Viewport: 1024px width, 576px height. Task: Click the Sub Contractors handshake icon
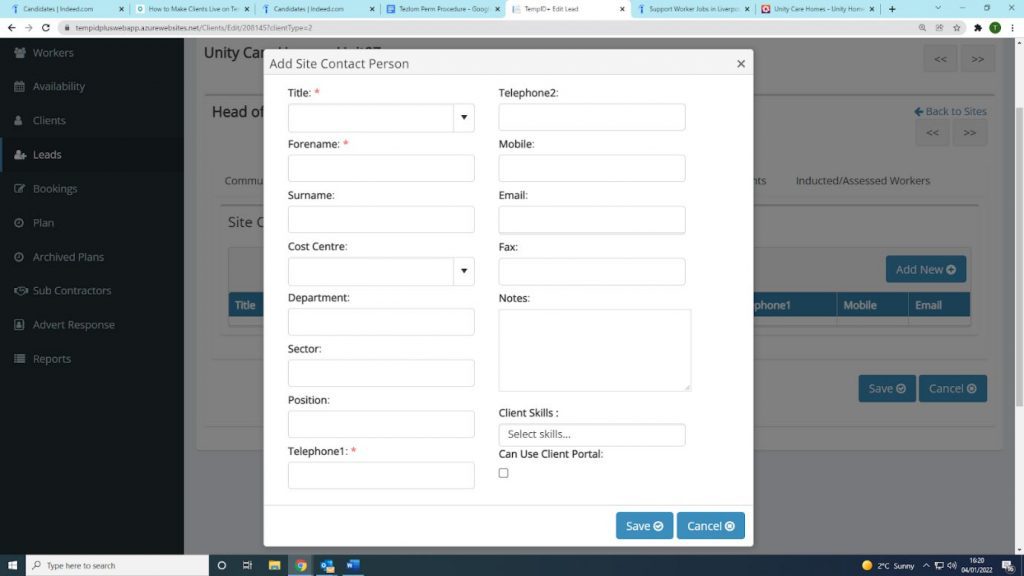click(x=19, y=291)
